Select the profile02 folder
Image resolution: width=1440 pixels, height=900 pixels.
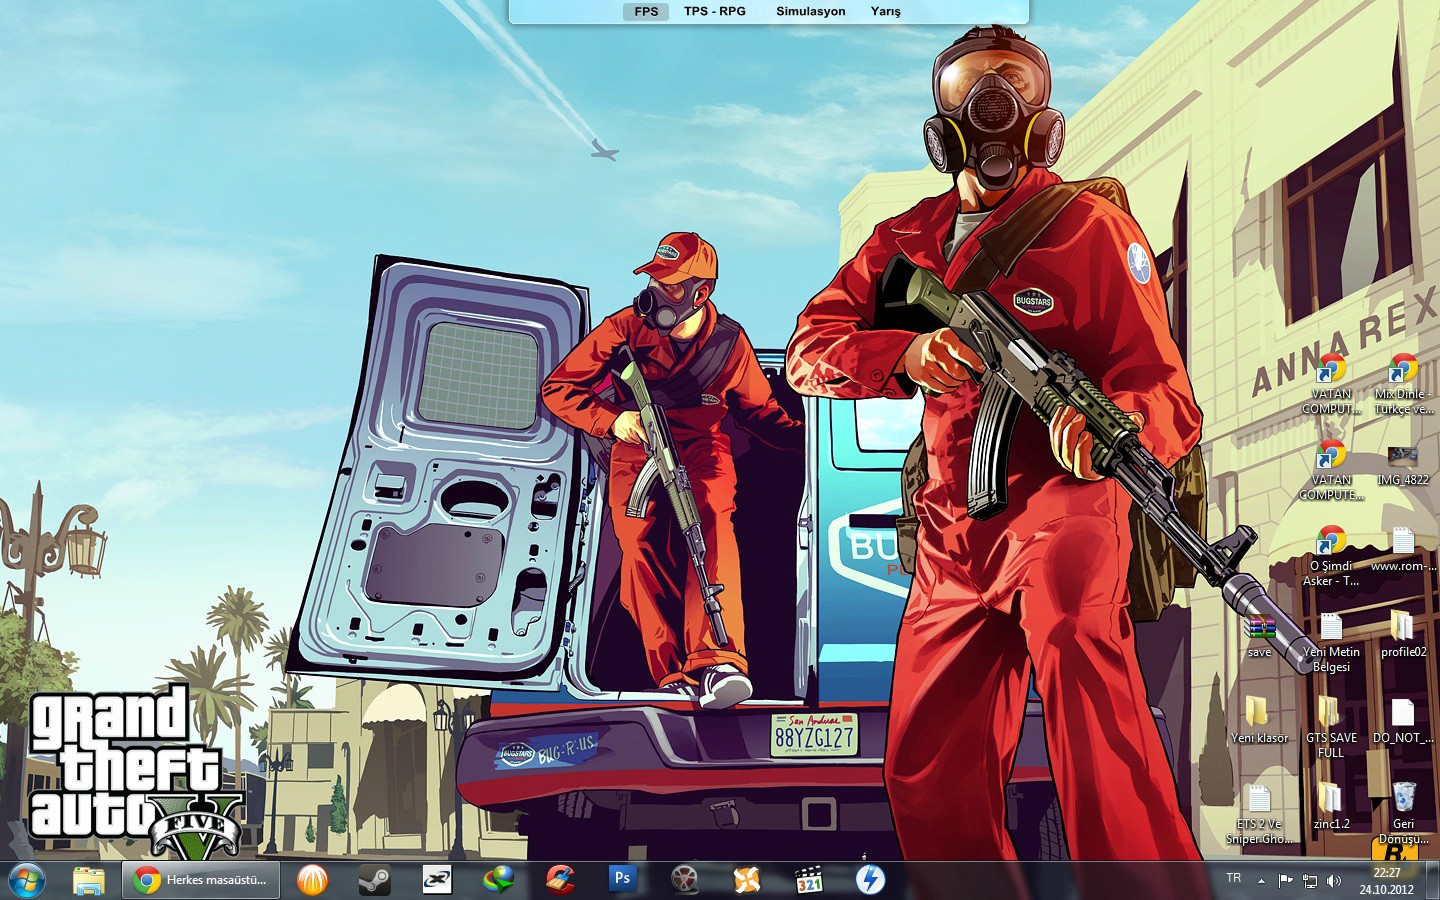point(1403,635)
